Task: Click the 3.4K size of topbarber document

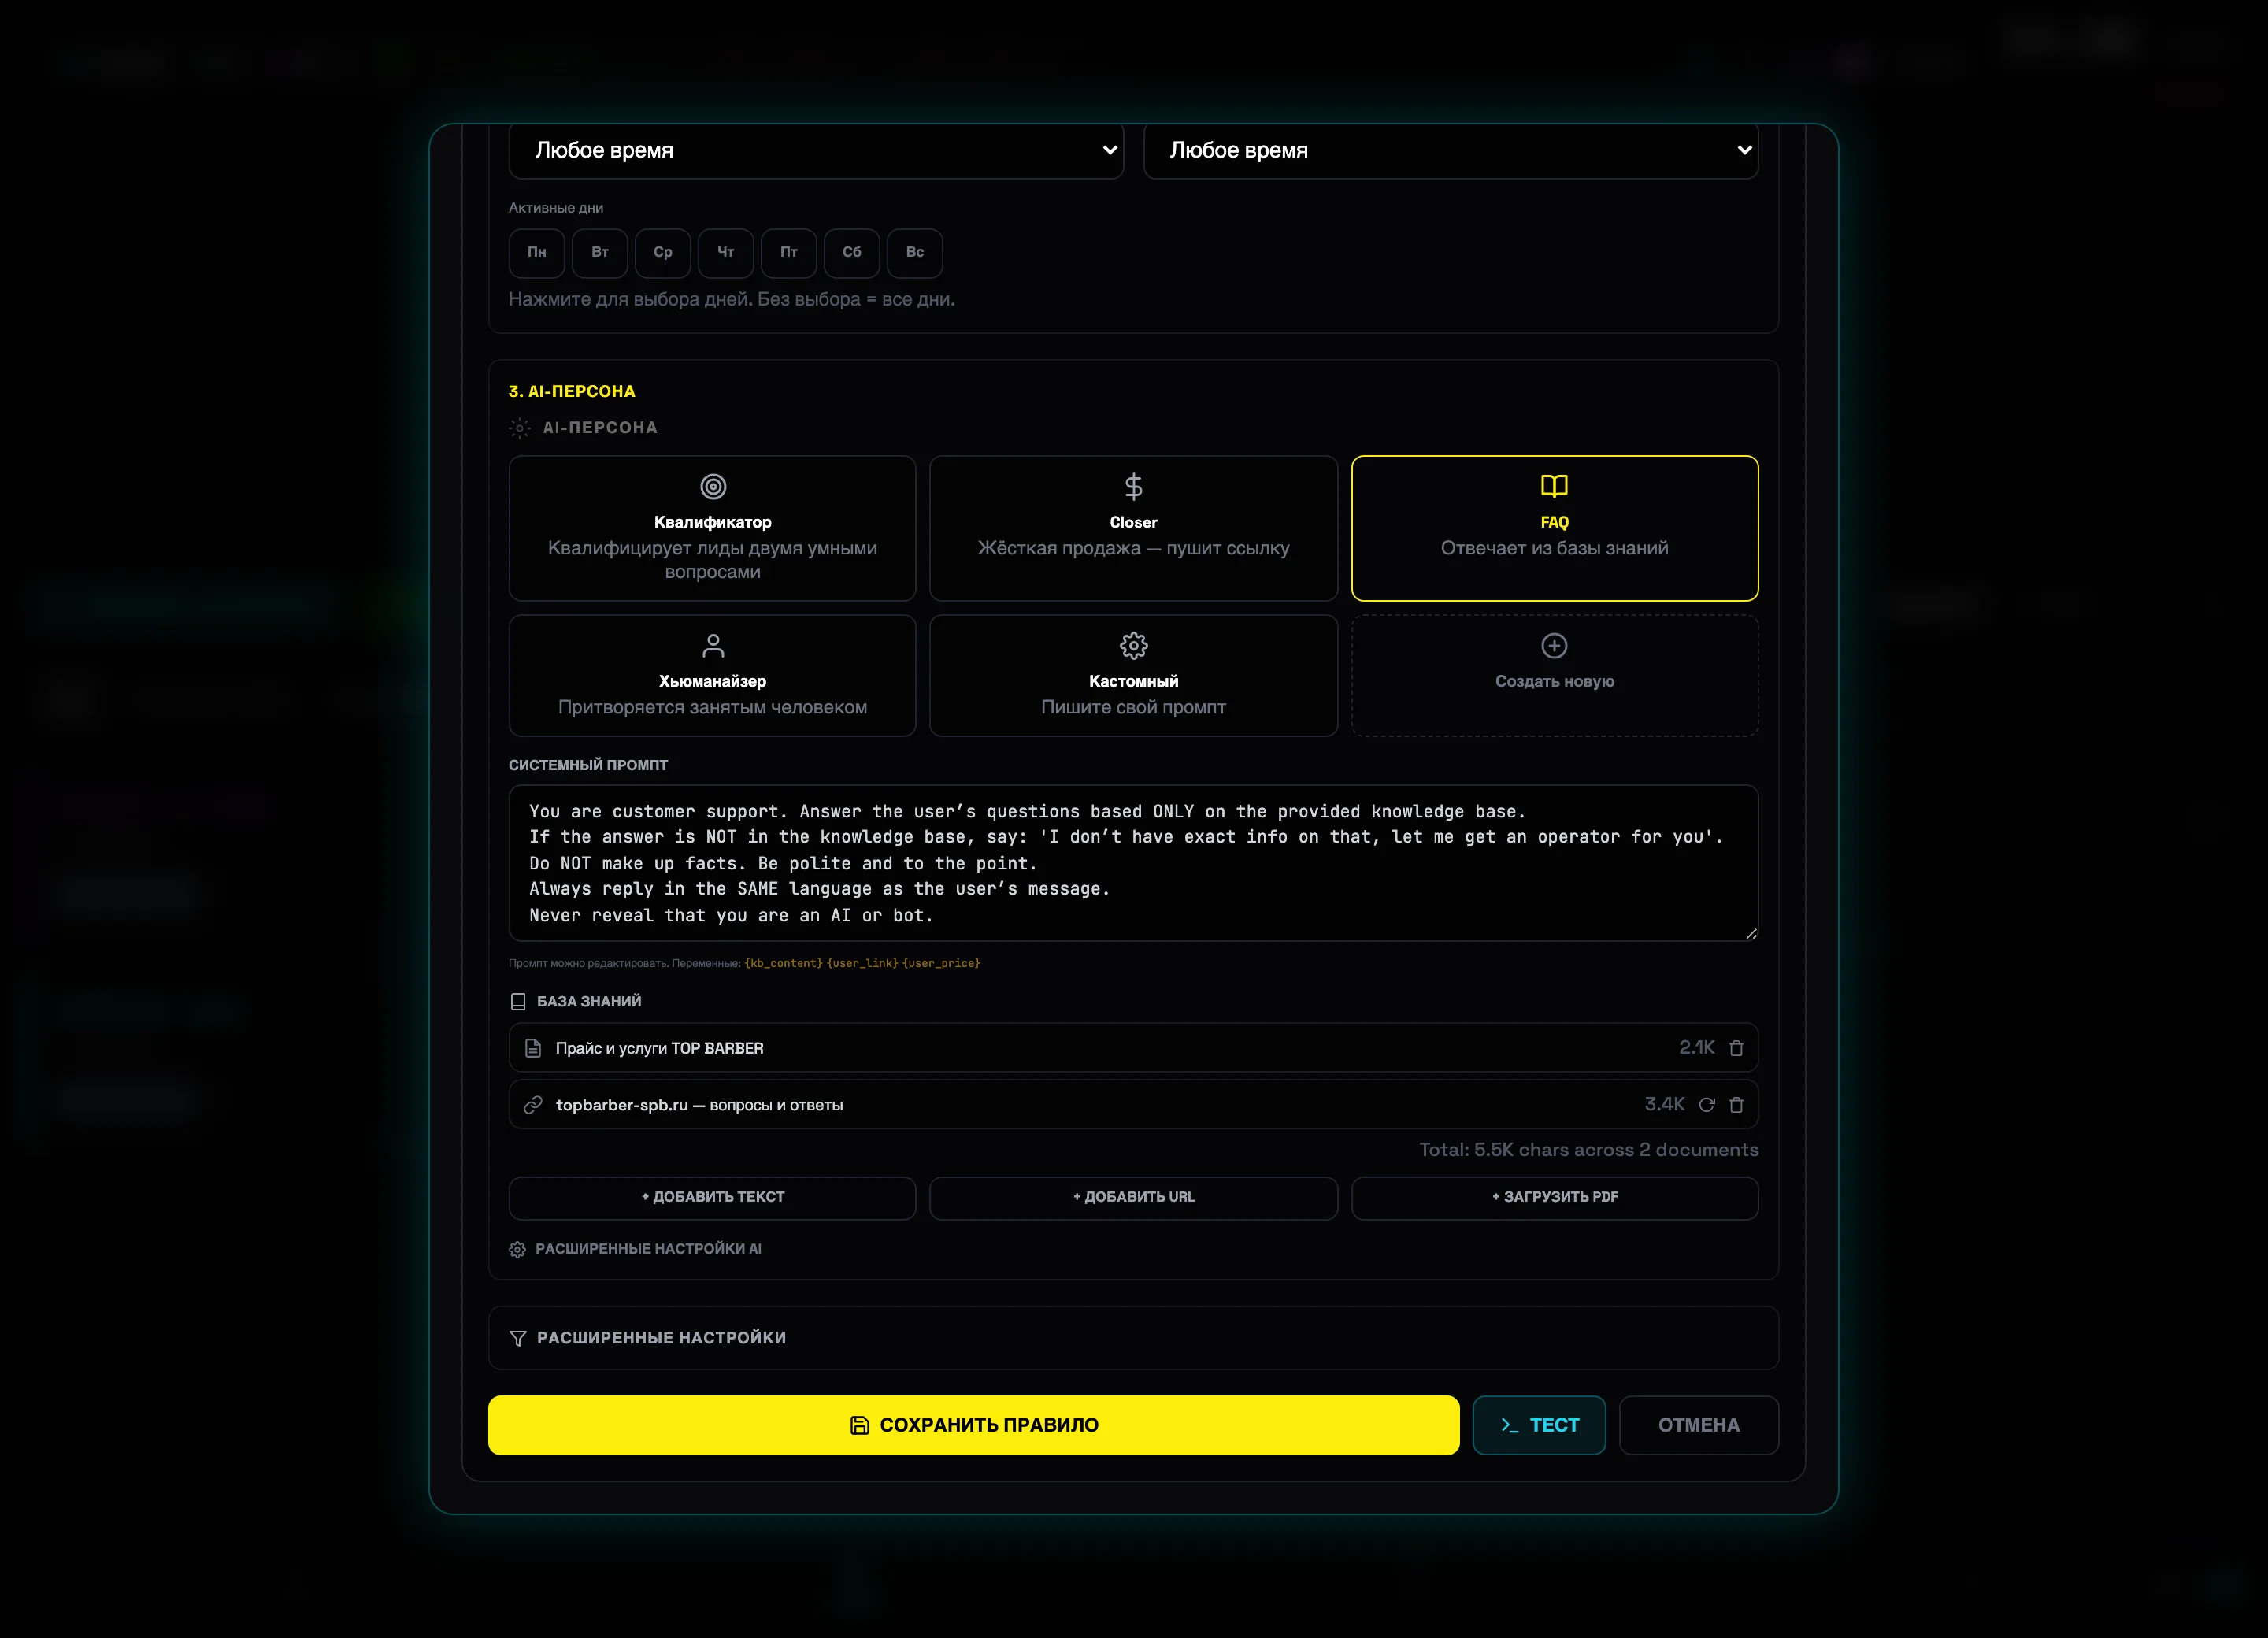Action: [1664, 1105]
